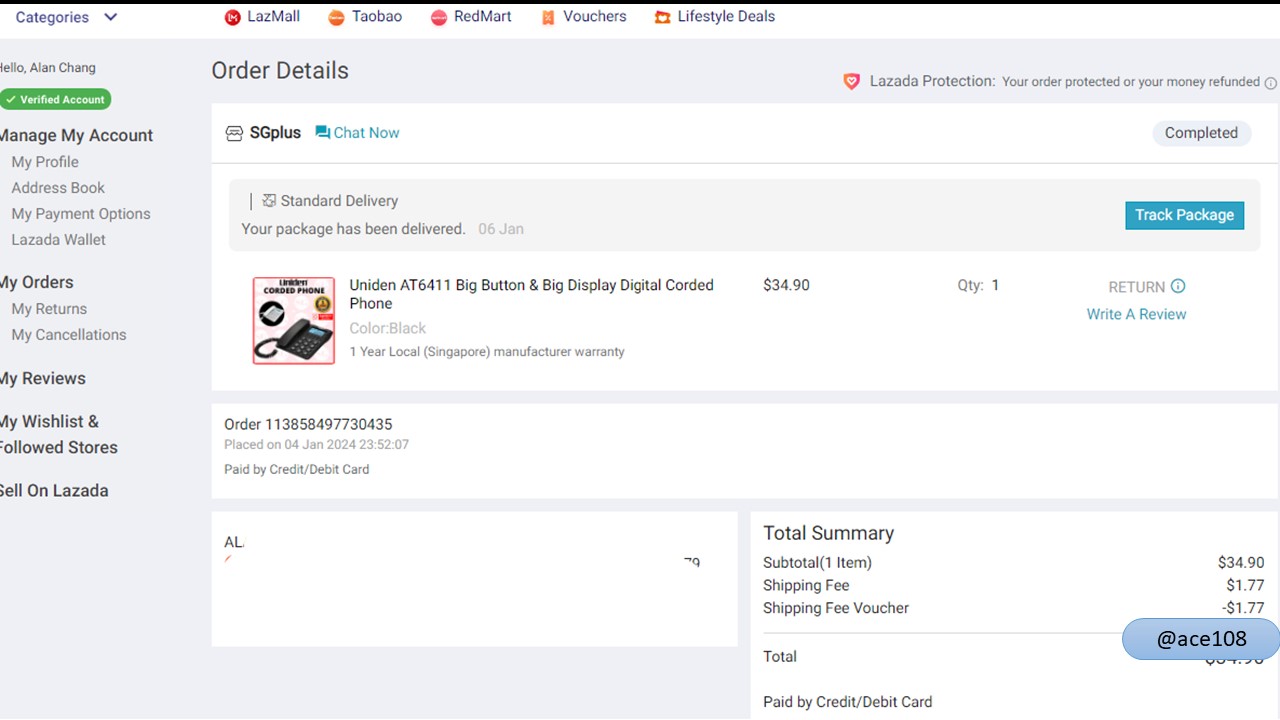Open Address Book in the sidebar

(58, 188)
